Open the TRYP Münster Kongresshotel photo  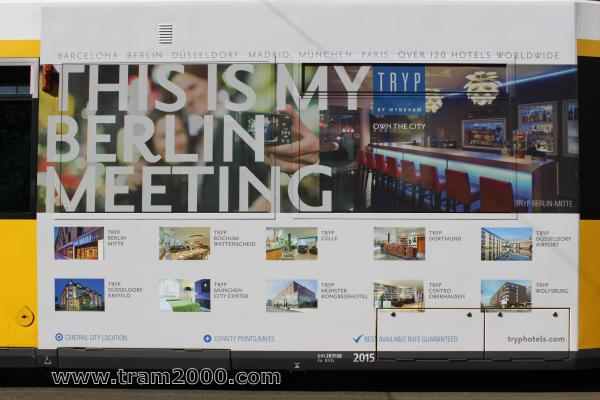coord(292,296)
